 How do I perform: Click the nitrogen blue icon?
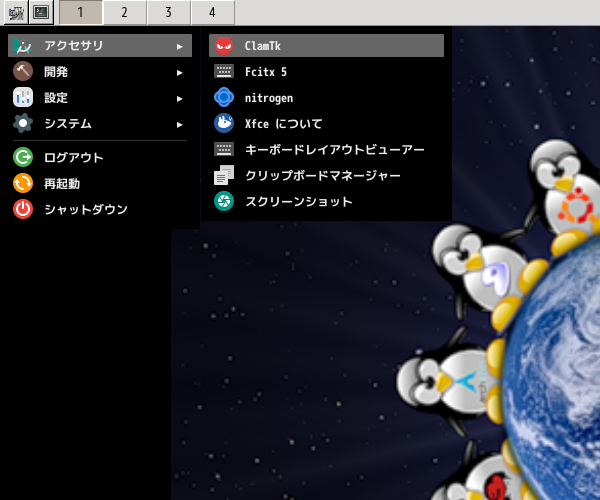tap(224, 98)
